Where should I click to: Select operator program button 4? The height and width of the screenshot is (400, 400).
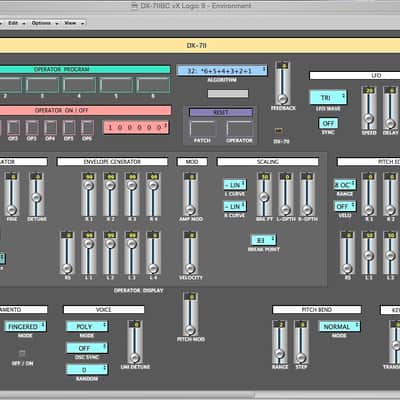click(79, 85)
